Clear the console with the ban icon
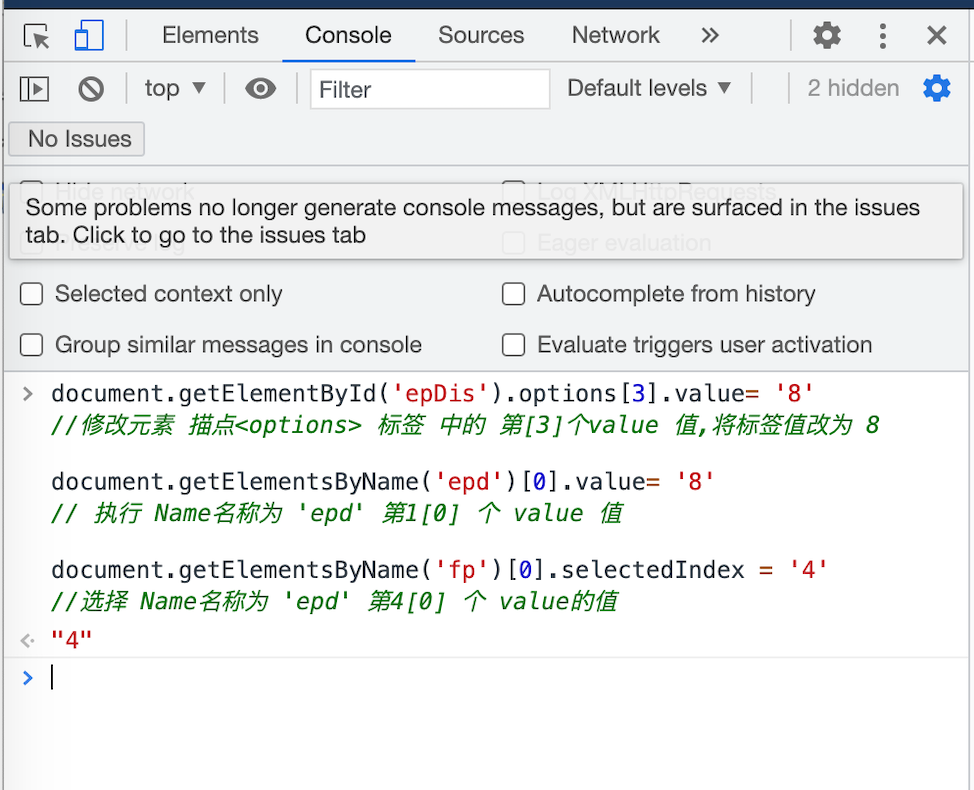The height and width of the screenshot is (790, 974). [x=91, y=89]
